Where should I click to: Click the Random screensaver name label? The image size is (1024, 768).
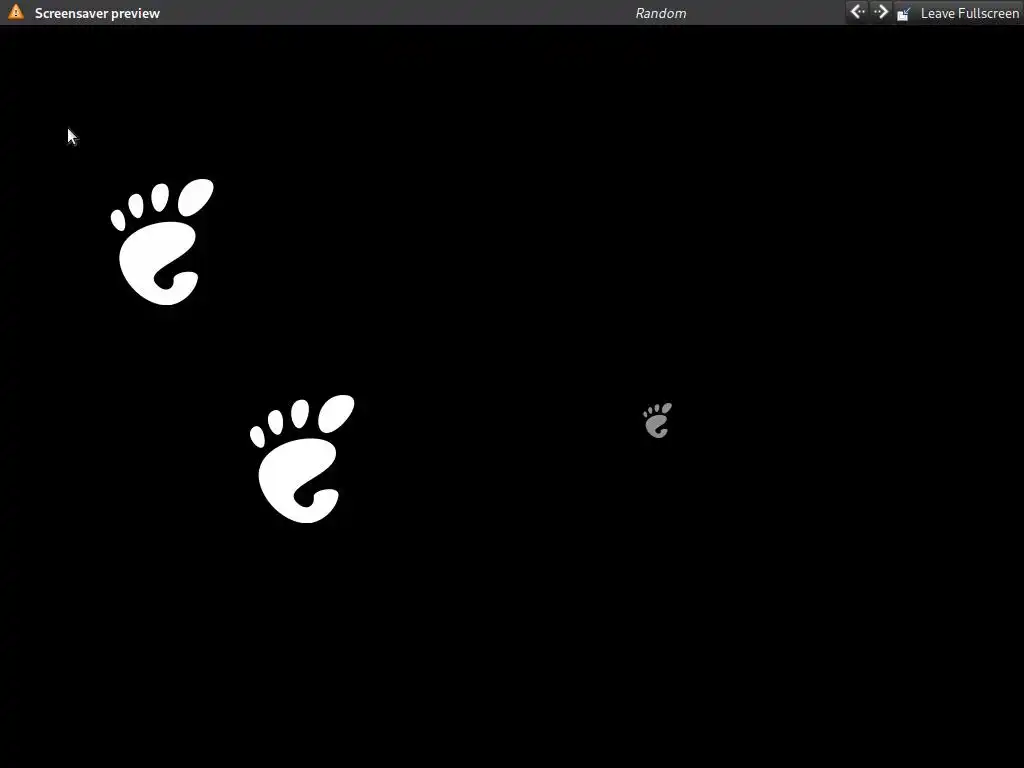[660, 13]
